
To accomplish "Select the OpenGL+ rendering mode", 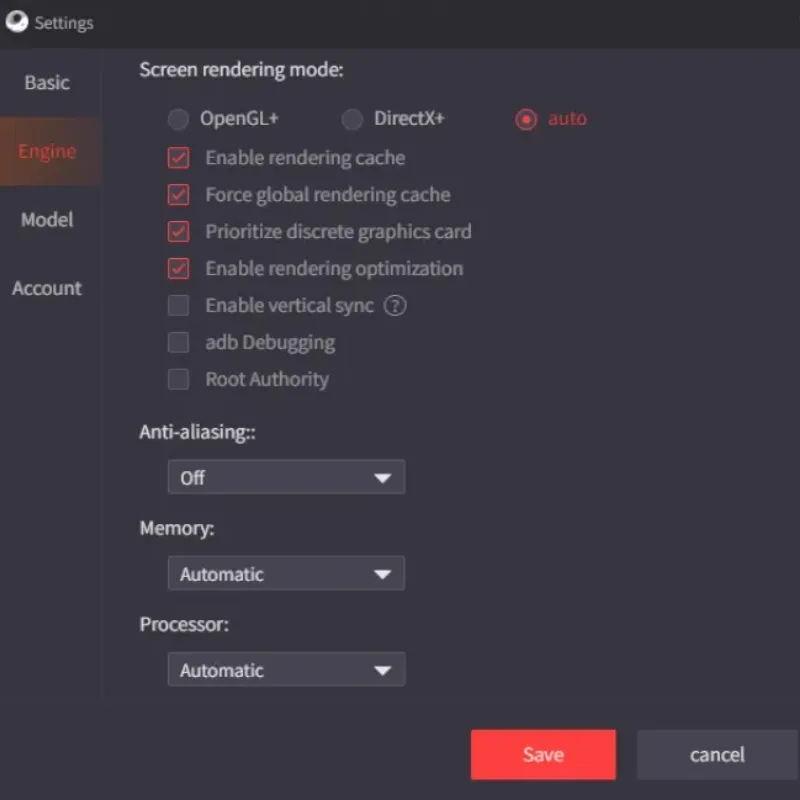I will click(x=178, y=118).
